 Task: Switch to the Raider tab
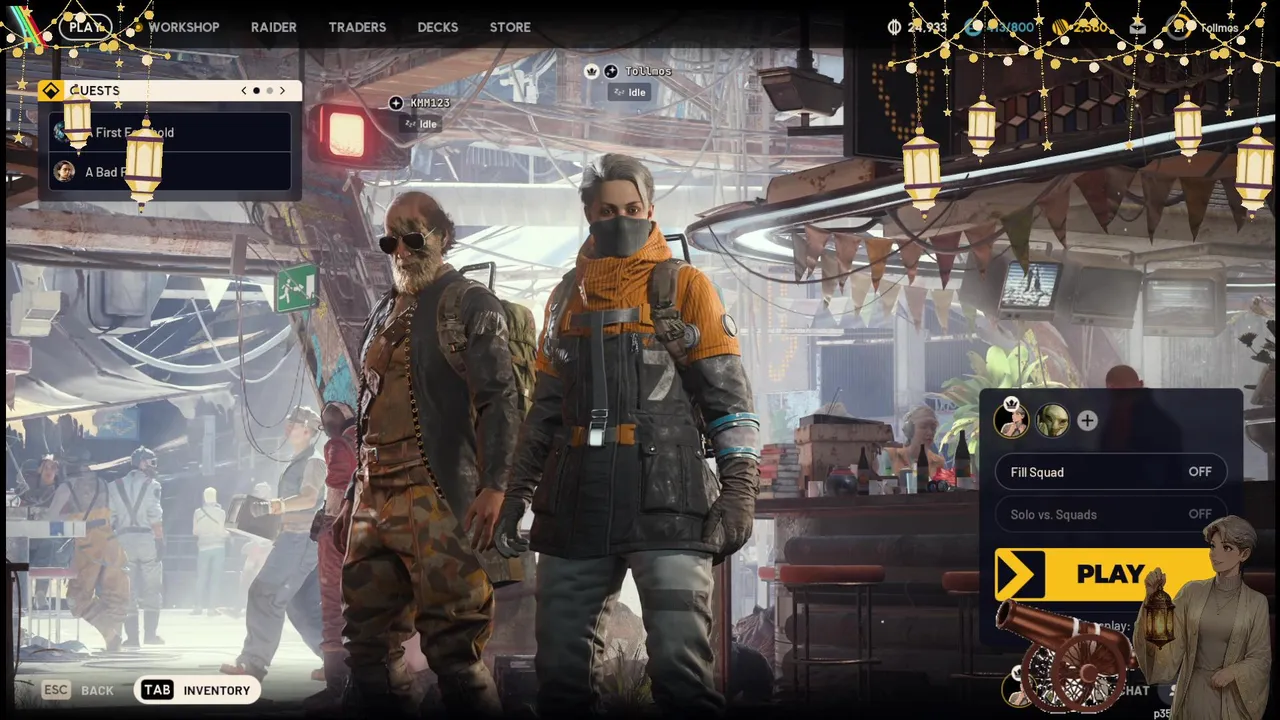(x=273, y=27)
